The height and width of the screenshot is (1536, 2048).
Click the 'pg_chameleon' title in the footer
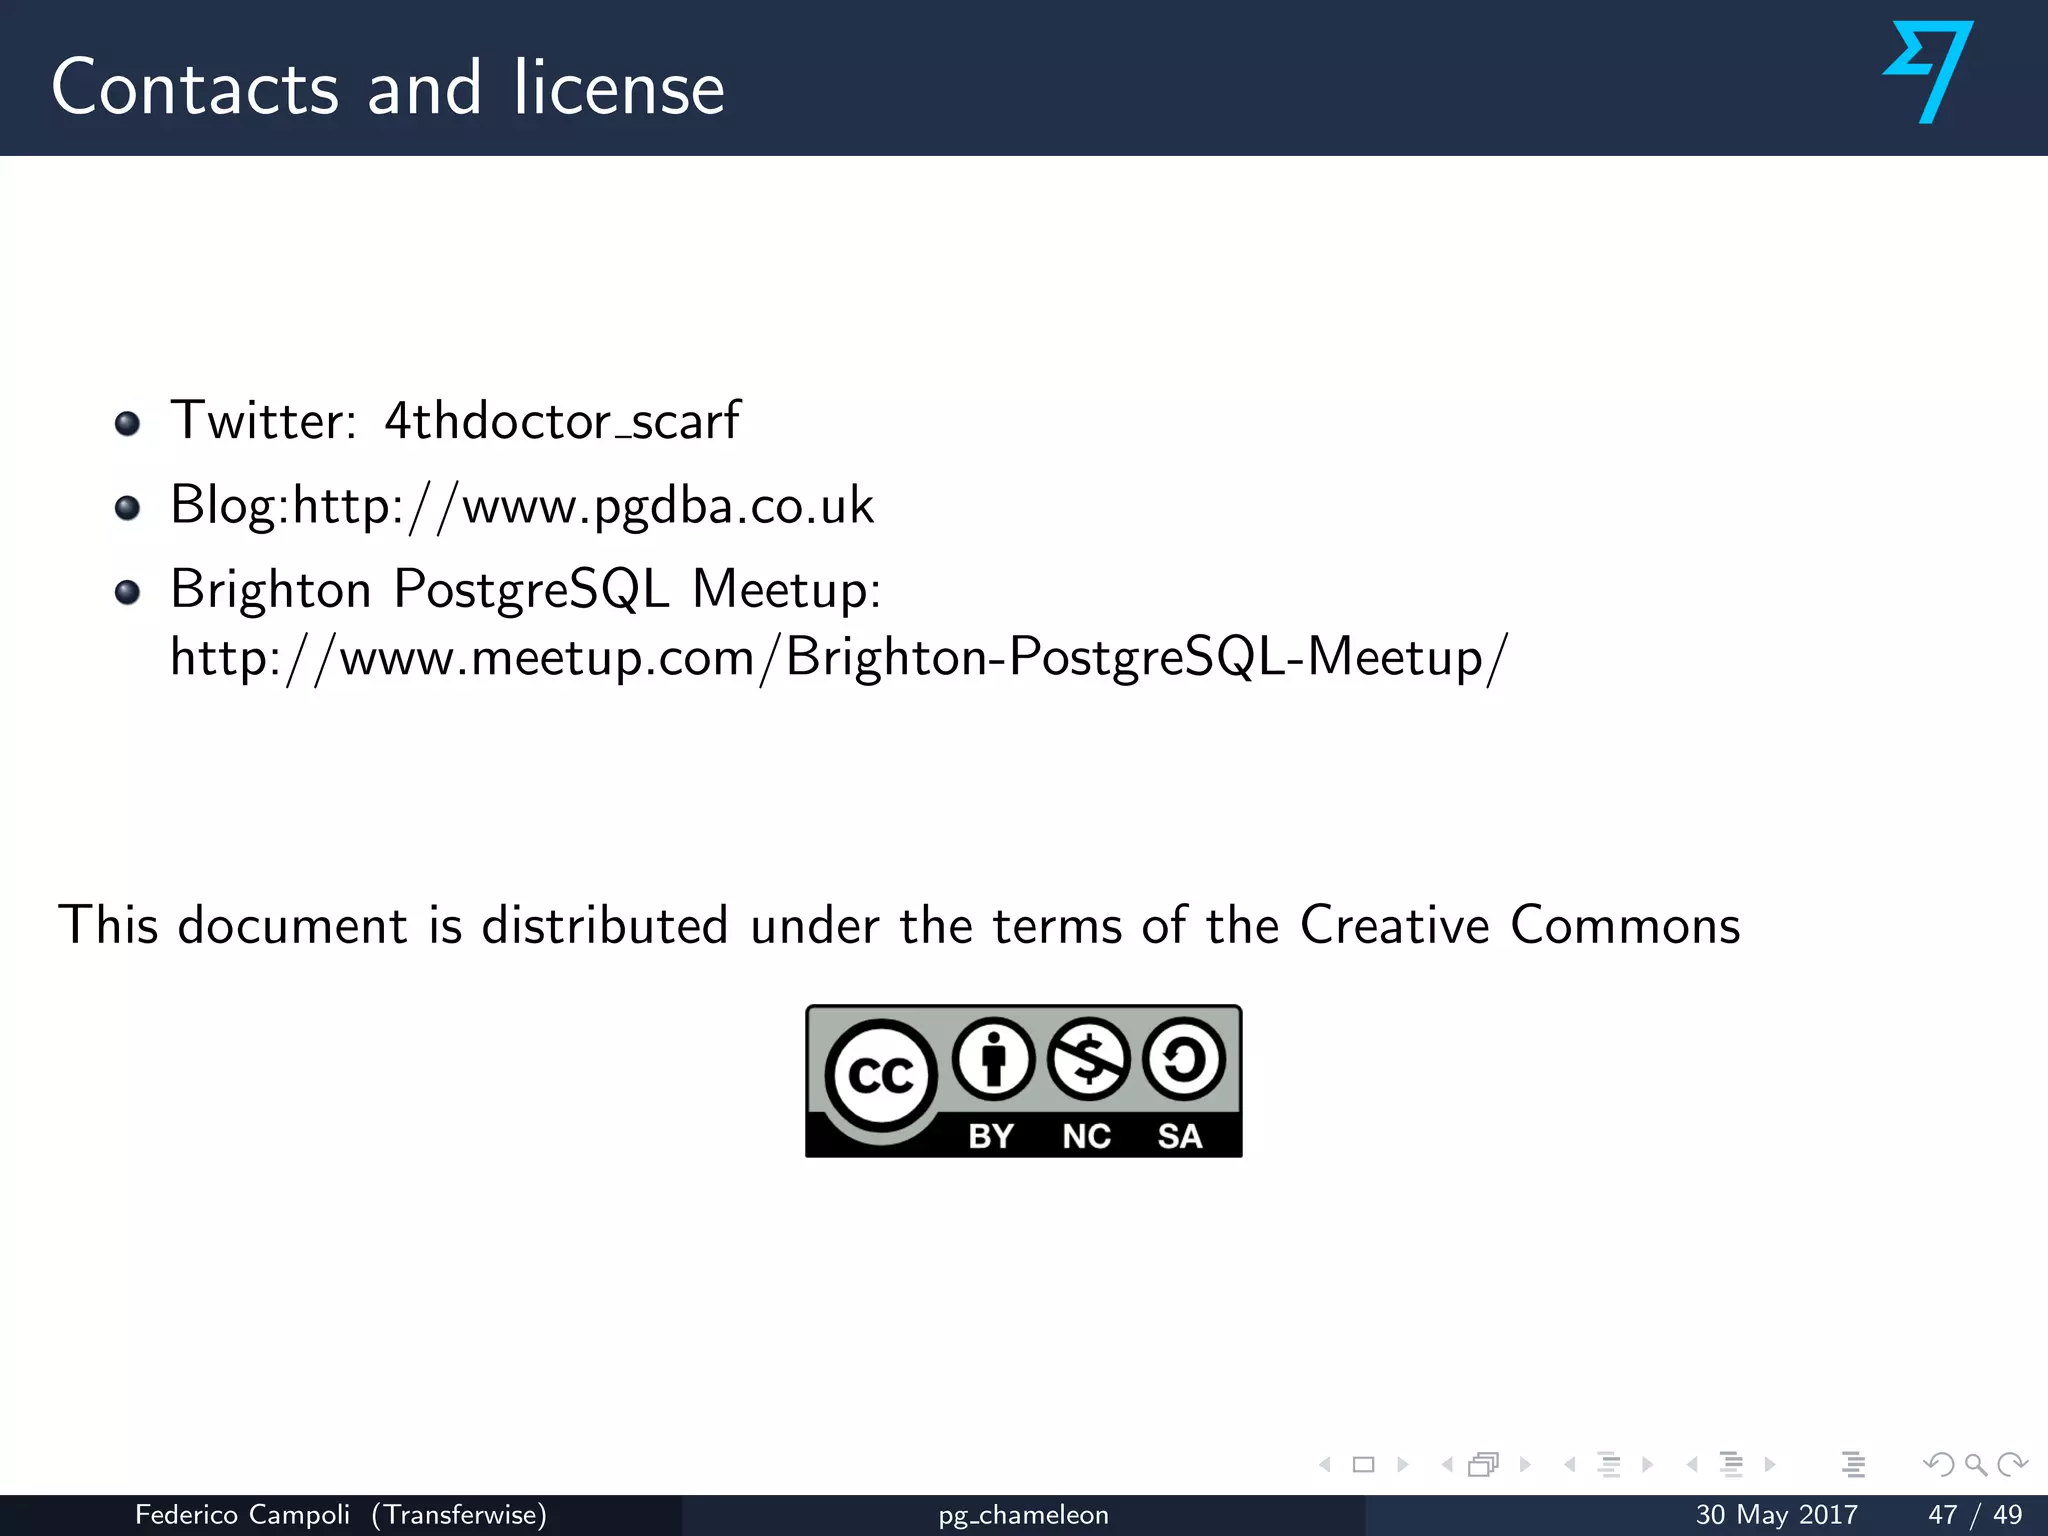click(x=1024, y=1516)
